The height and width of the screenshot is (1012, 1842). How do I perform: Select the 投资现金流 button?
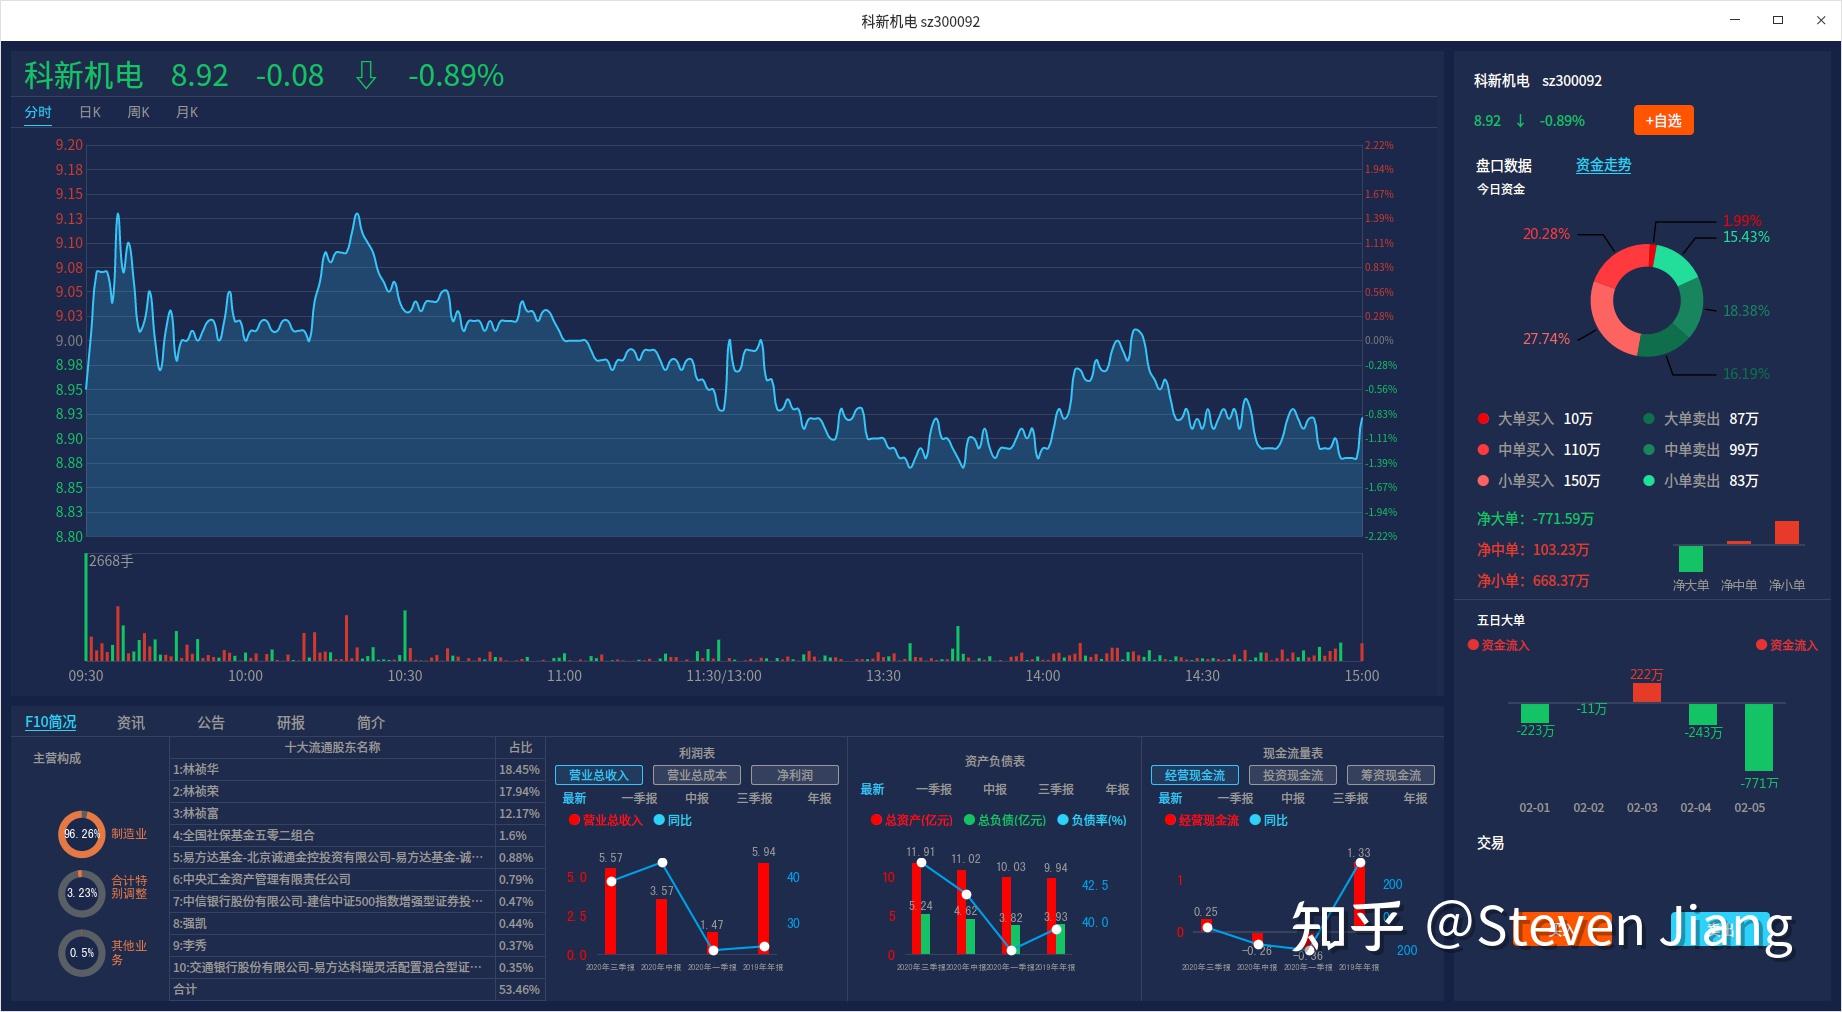click(1292, 775)
